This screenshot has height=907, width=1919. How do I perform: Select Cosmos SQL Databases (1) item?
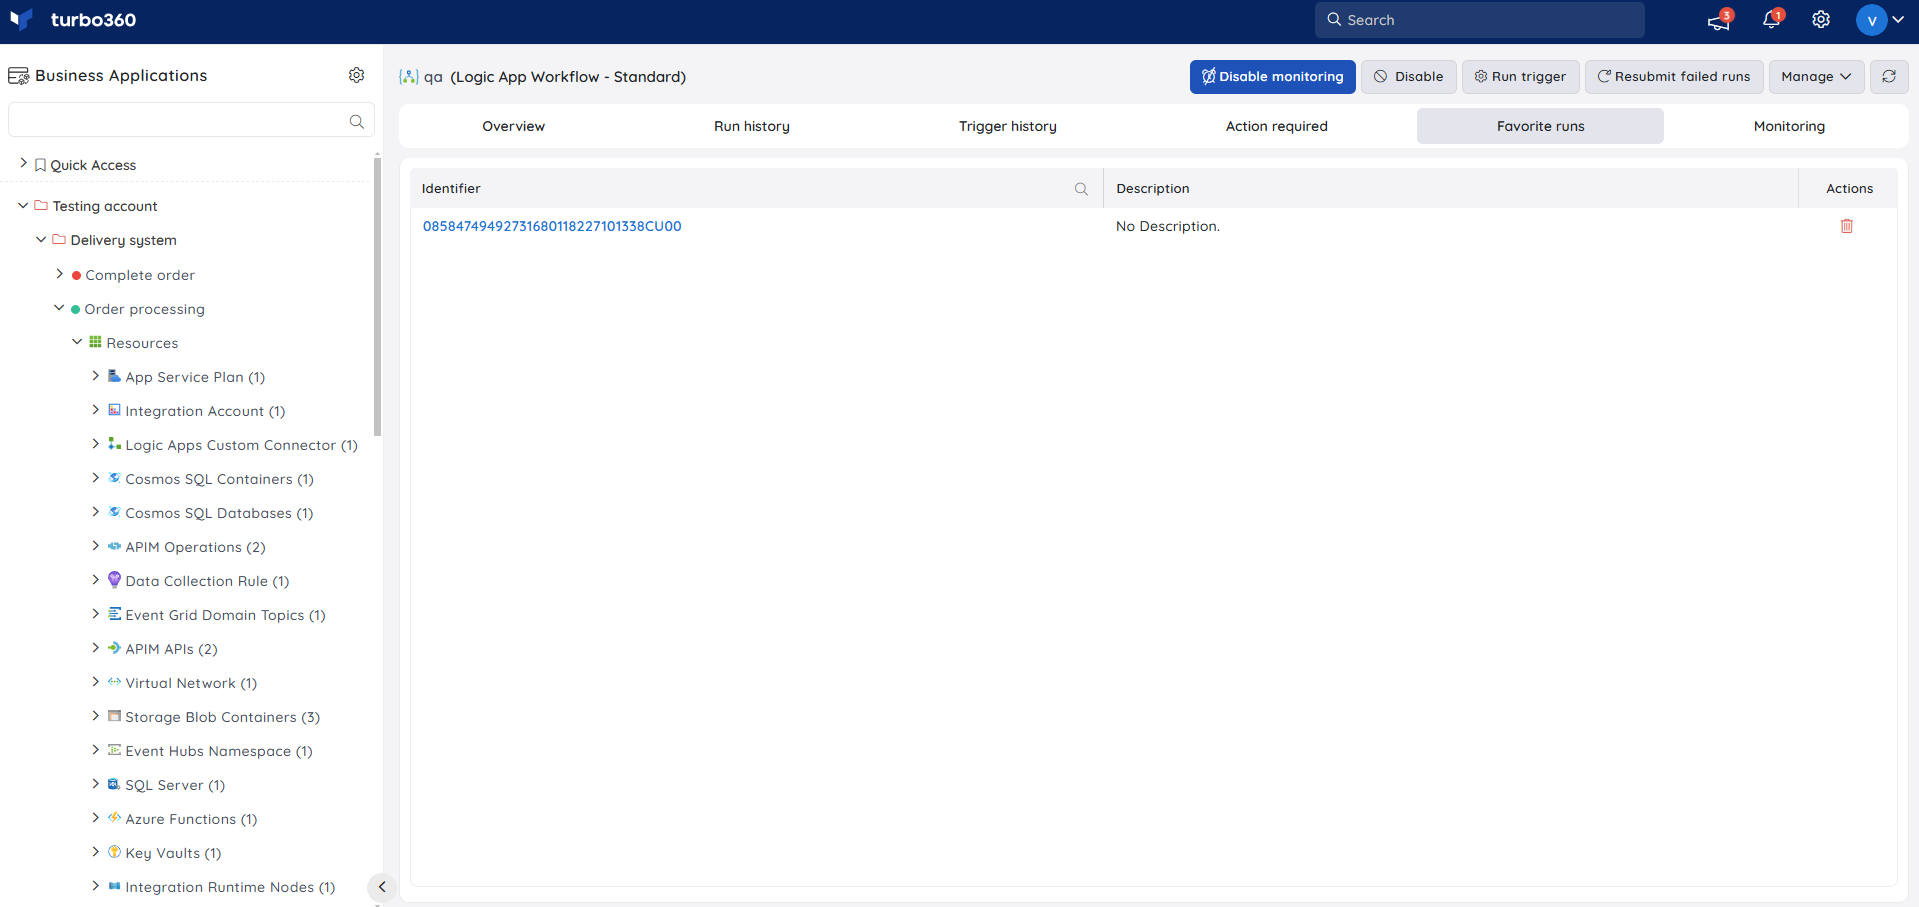click(x=219, y=513)
